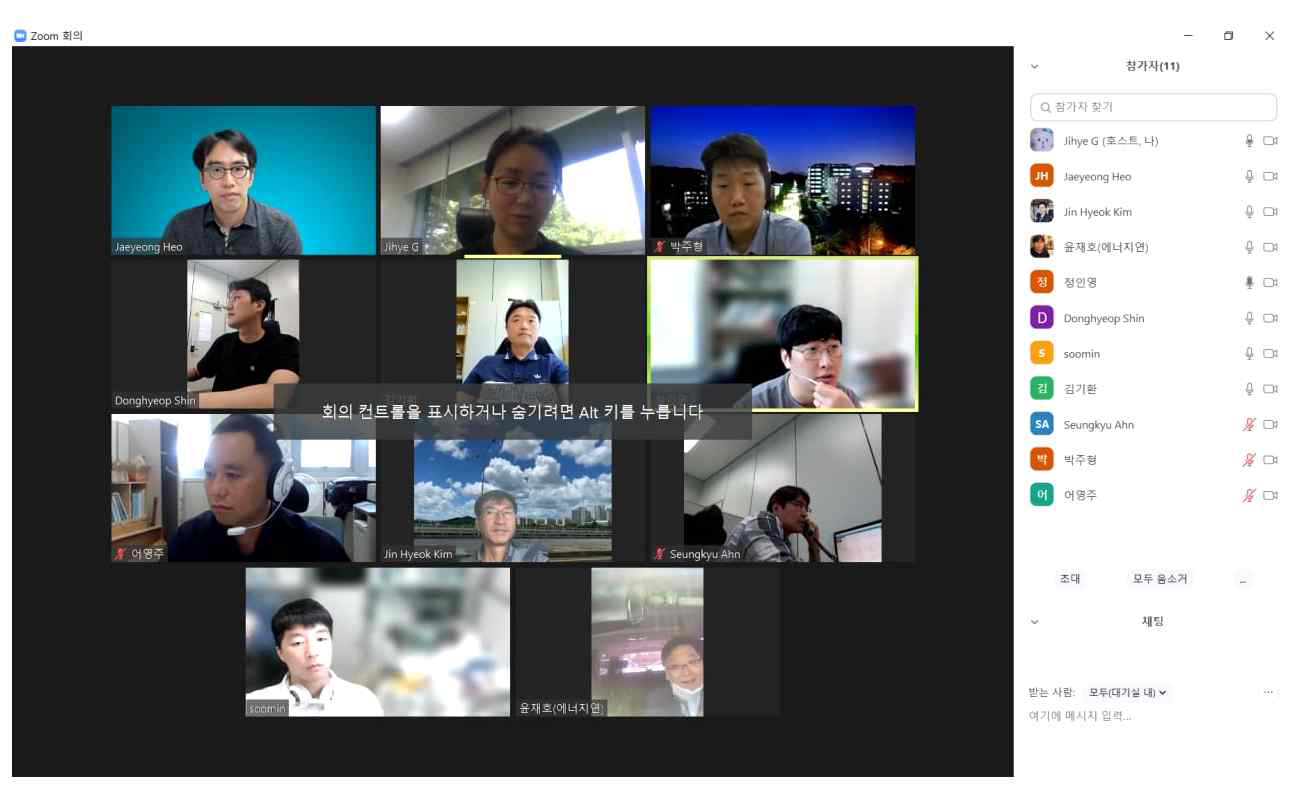Select 박주형 video tile
The height and width of the screenshot is (794, 1304).
(x=782, y=181)
